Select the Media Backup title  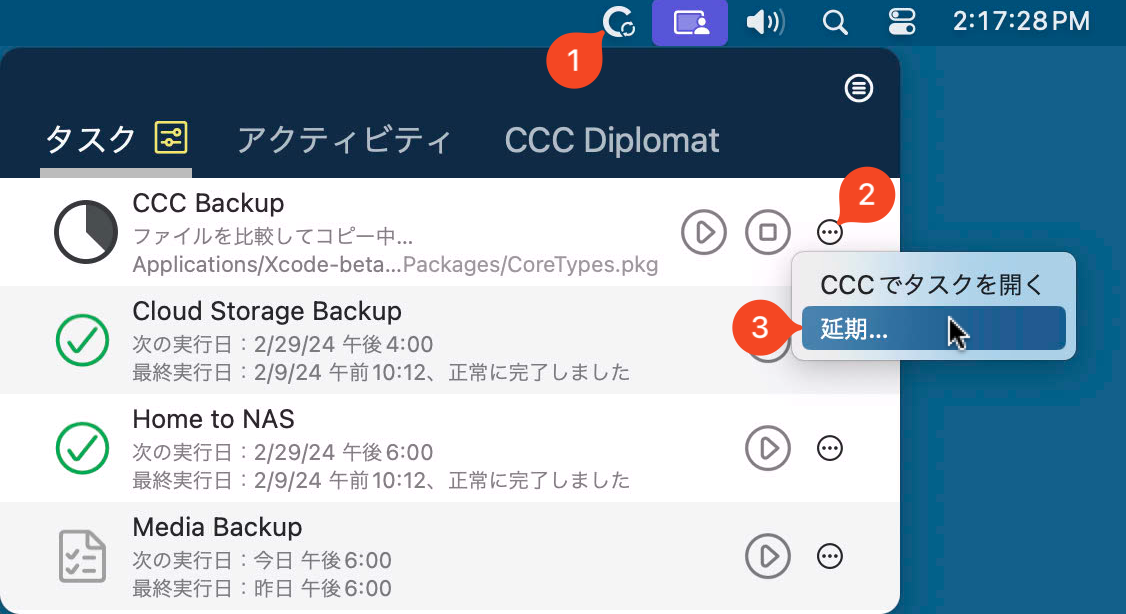click(x=218, y=527)
